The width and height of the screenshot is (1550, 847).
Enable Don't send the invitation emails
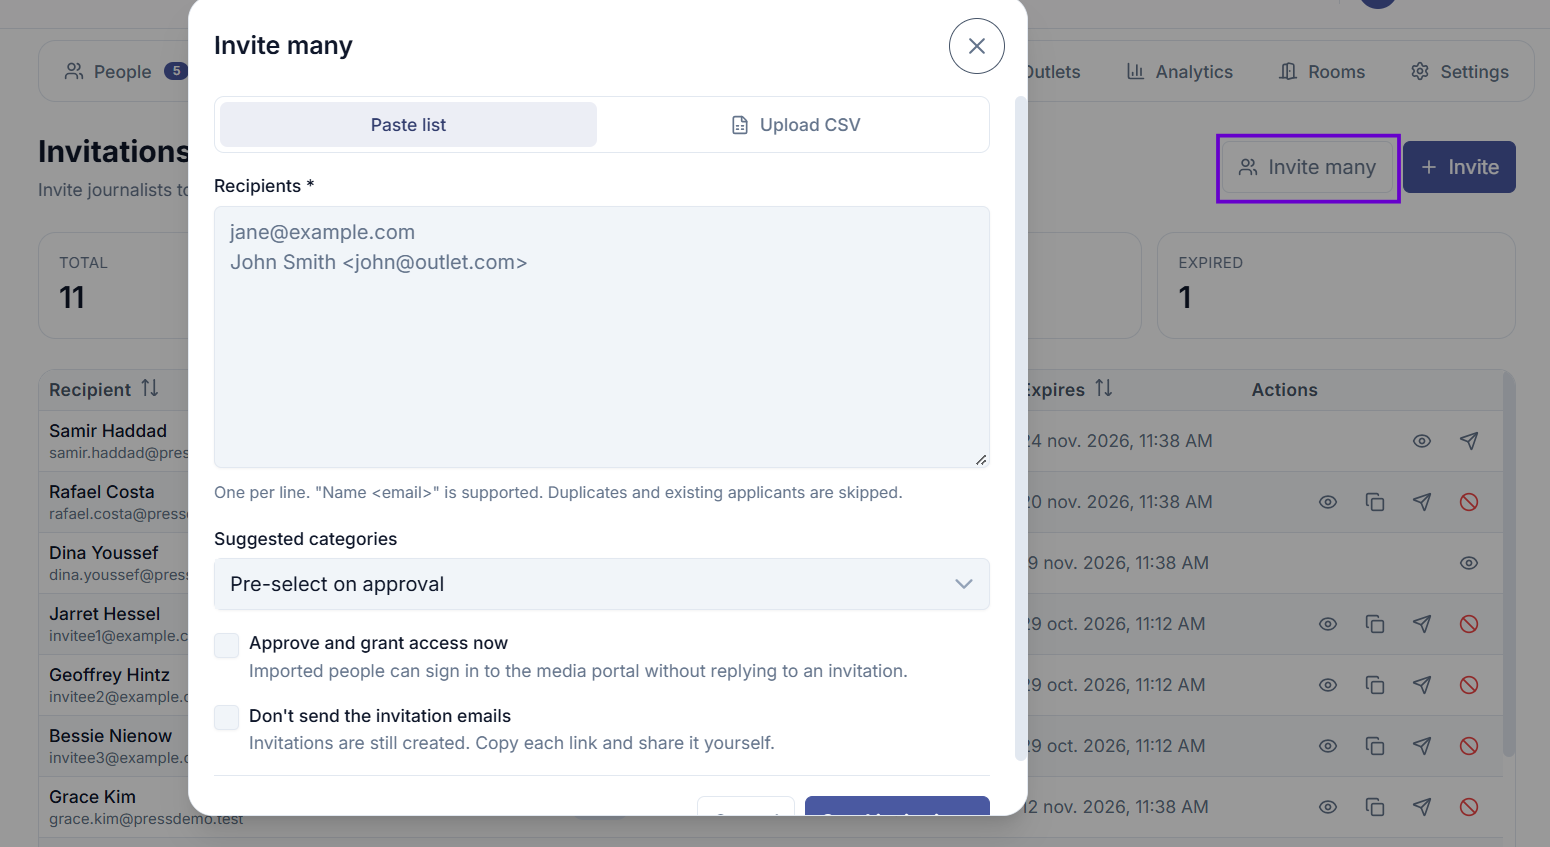tap(227, 717)
